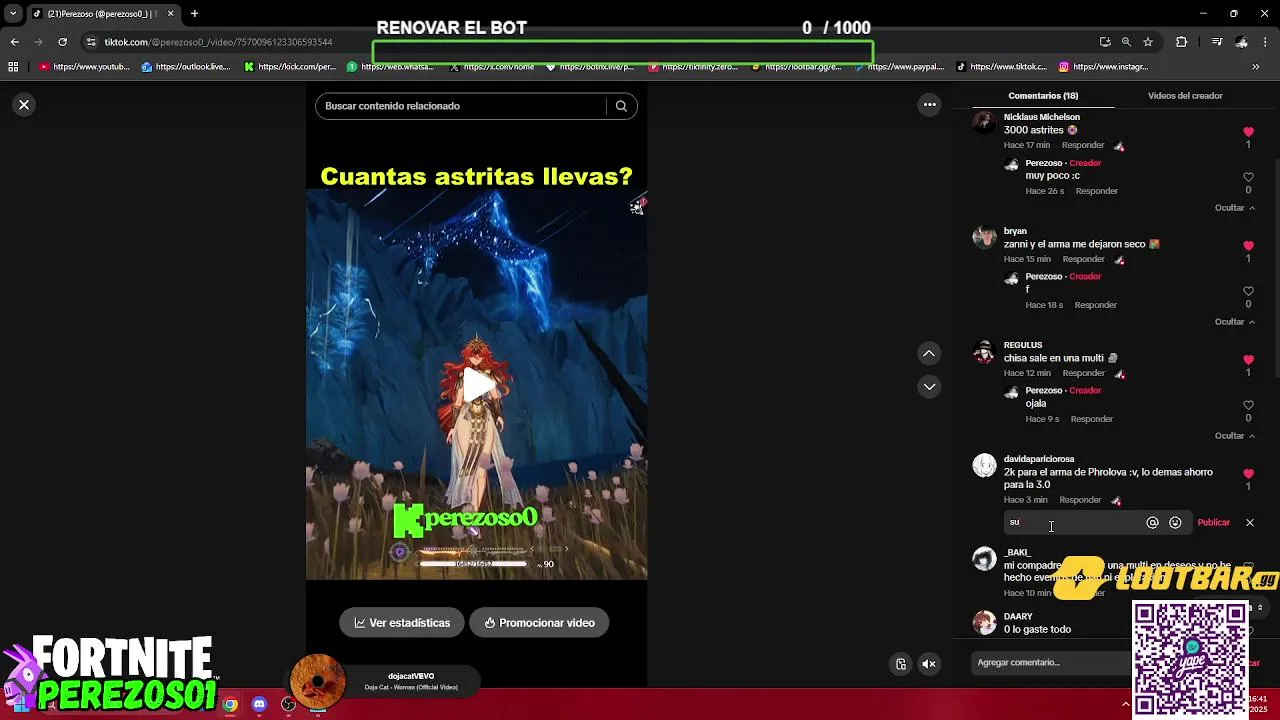Open browser tab search dropdown
Image resolution: width=1280 pixels, height=720 pixels.
tap(13, 14)
